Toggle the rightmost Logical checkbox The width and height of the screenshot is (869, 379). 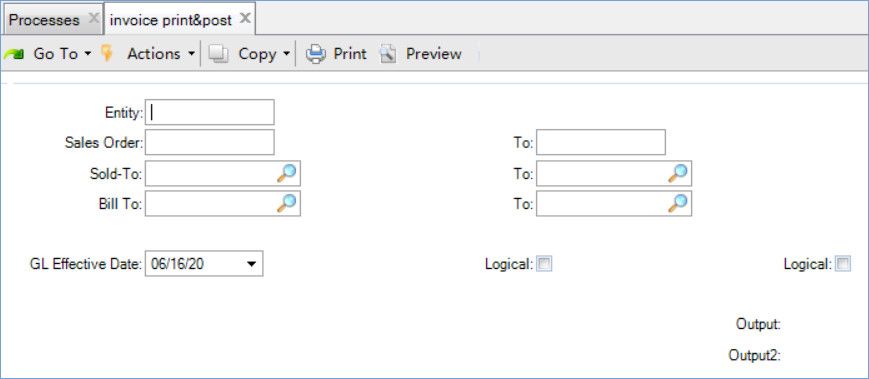[x=844, y=264]
